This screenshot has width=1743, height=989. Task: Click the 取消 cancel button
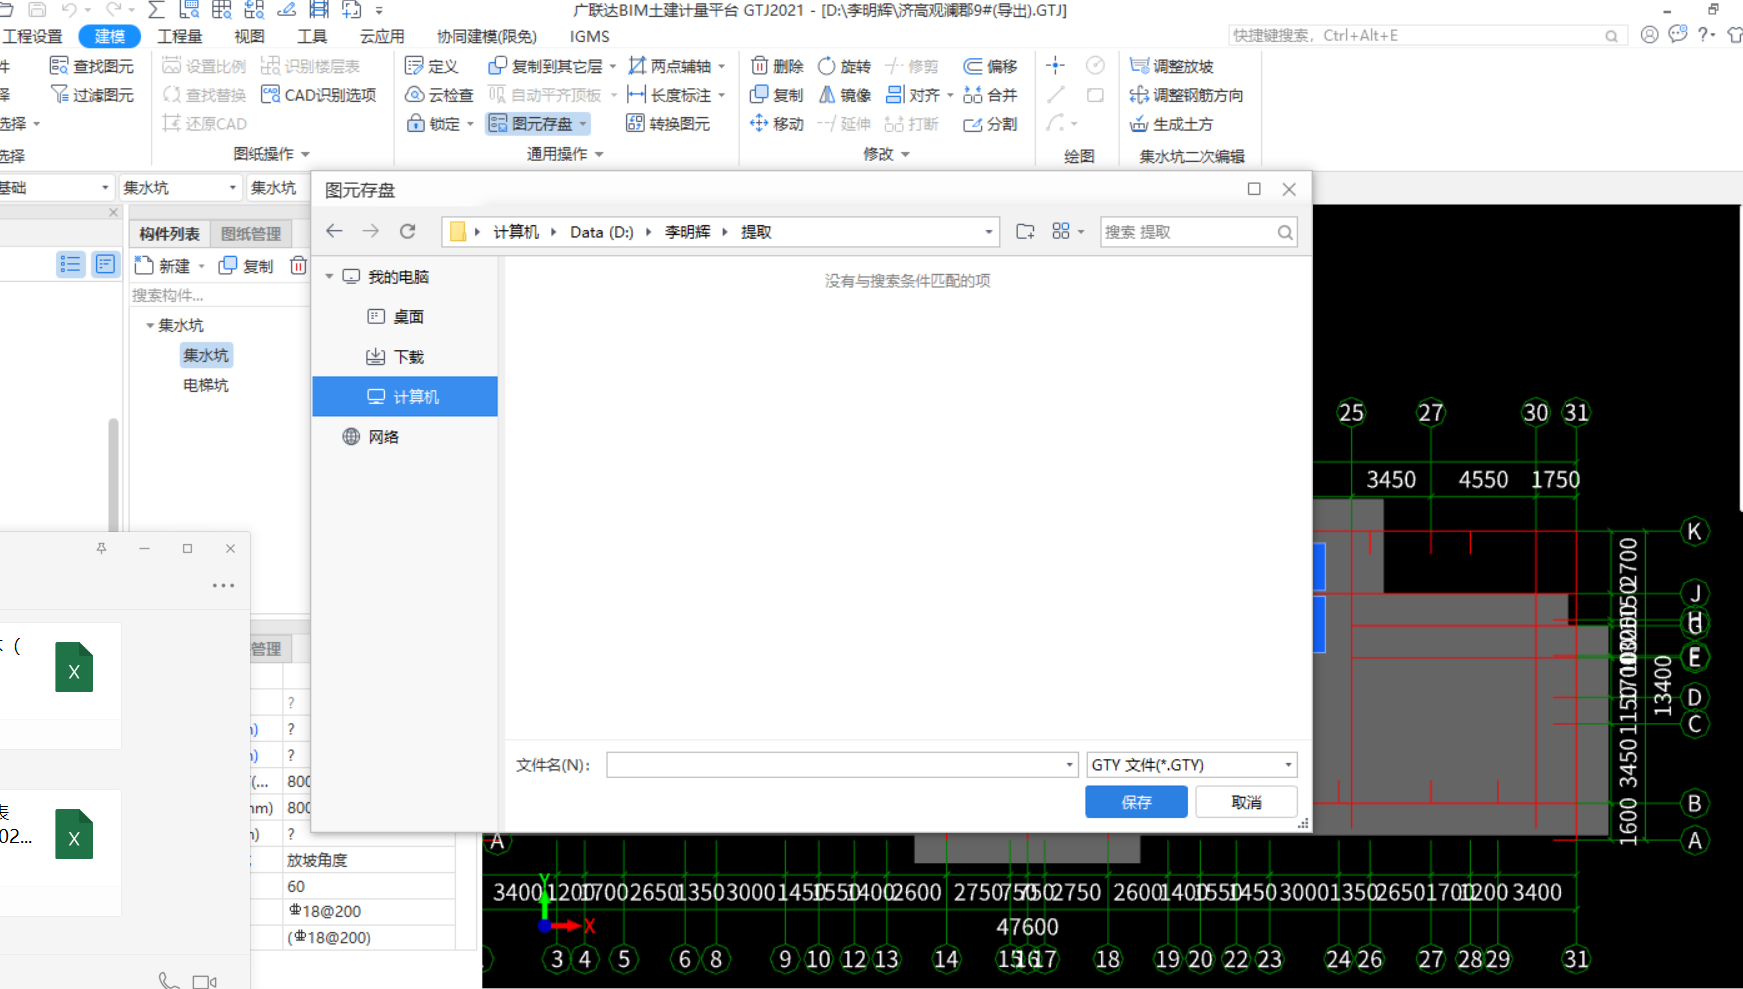1246,802
